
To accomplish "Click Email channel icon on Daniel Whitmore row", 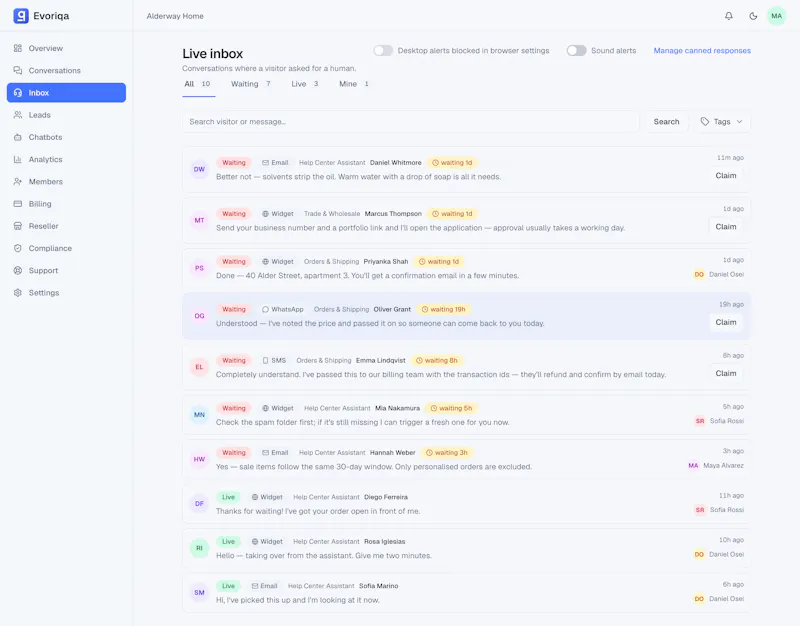I will click(265, 163).
